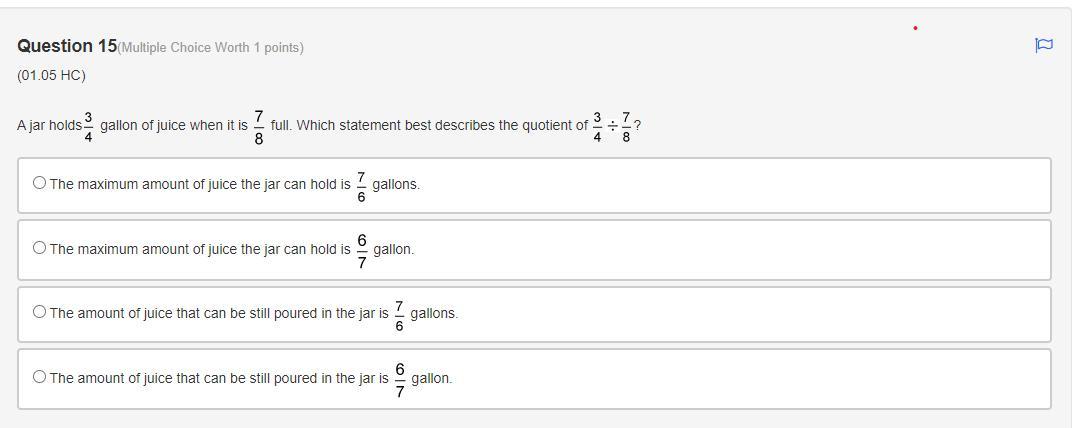This screenshot has height=428, width=1082.
Task: Click the 7/6 fraction in the third answer
Action: tap(399, 313)
